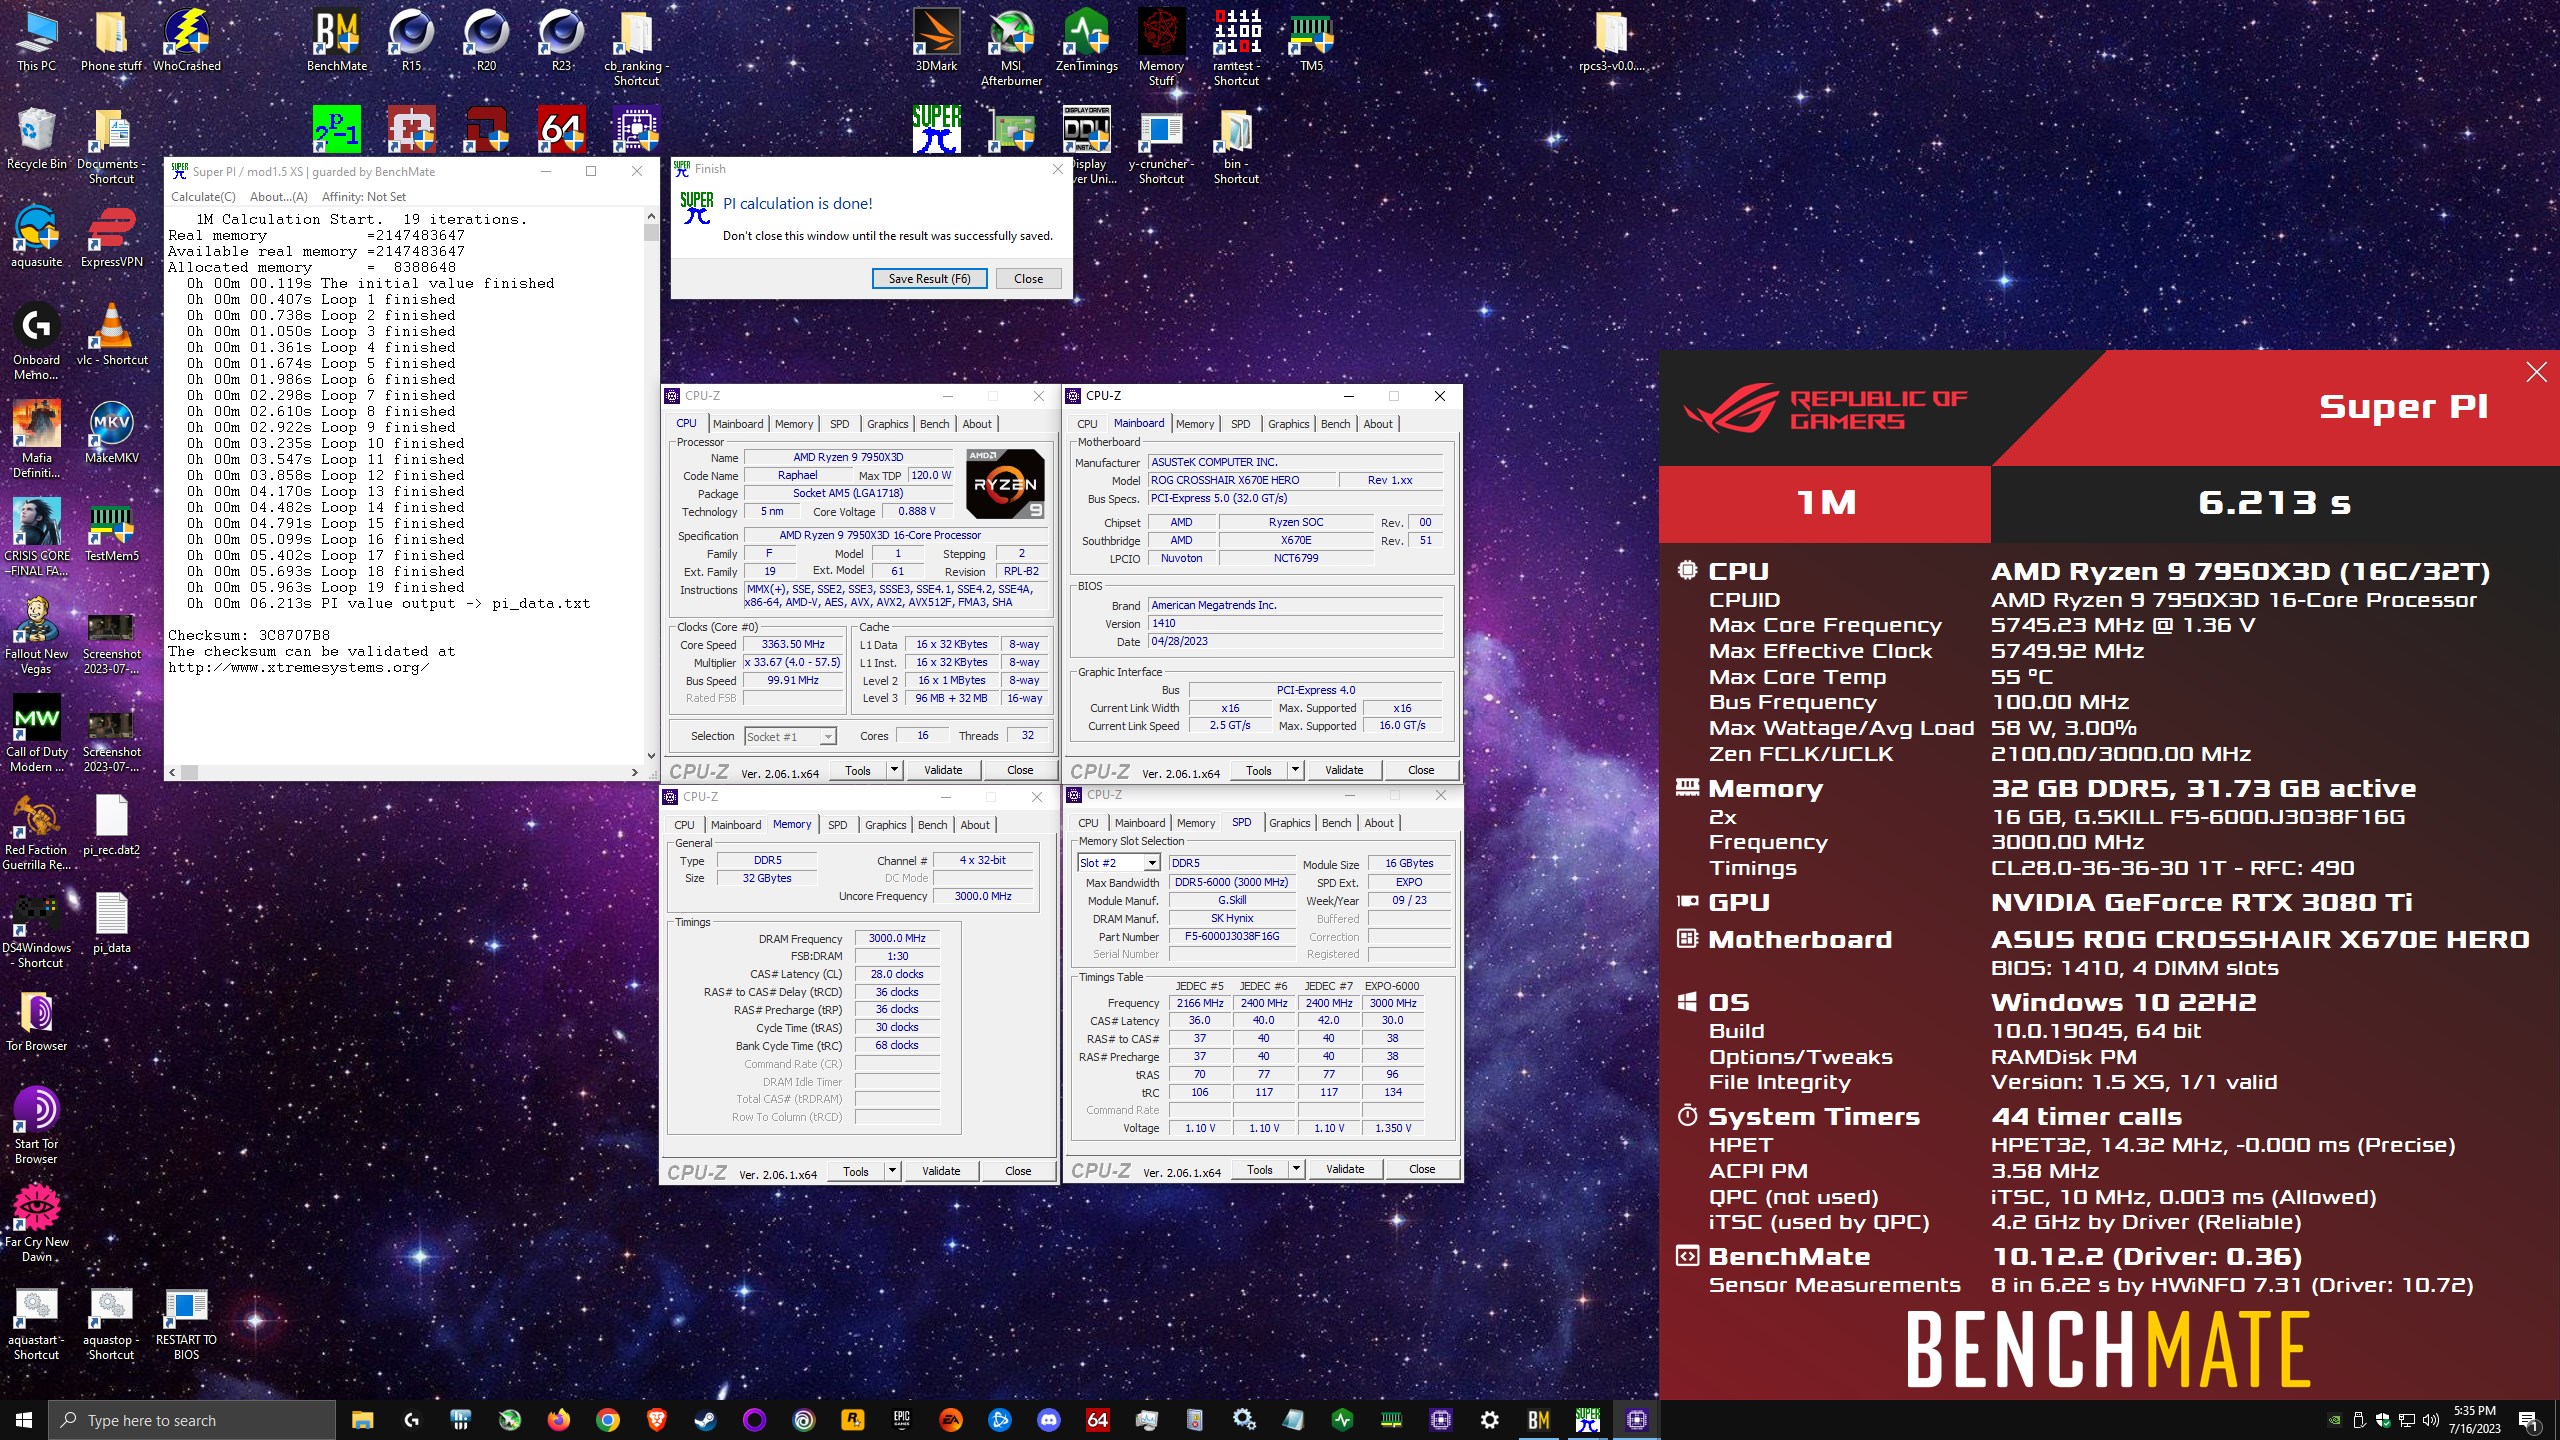
Task: Open the Calculate(C) menu in Super PI
Action: coord(203,197)
